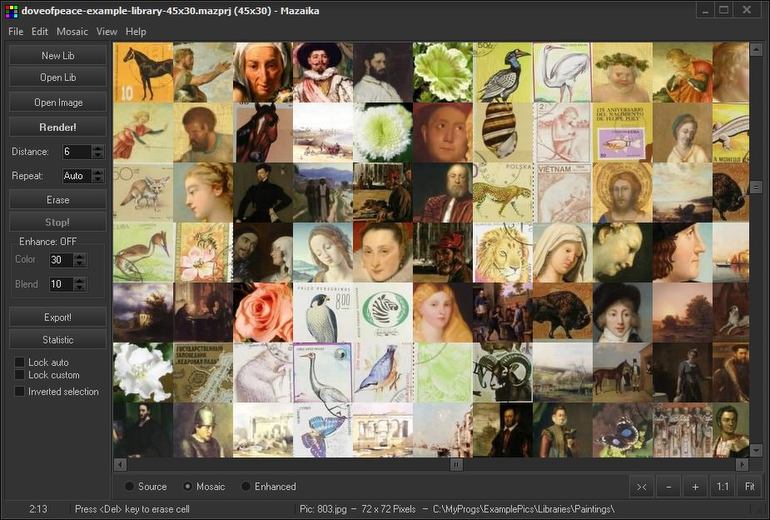Select the white gardenia flower tile
The image size is (770, 520).
pos(143,372)
